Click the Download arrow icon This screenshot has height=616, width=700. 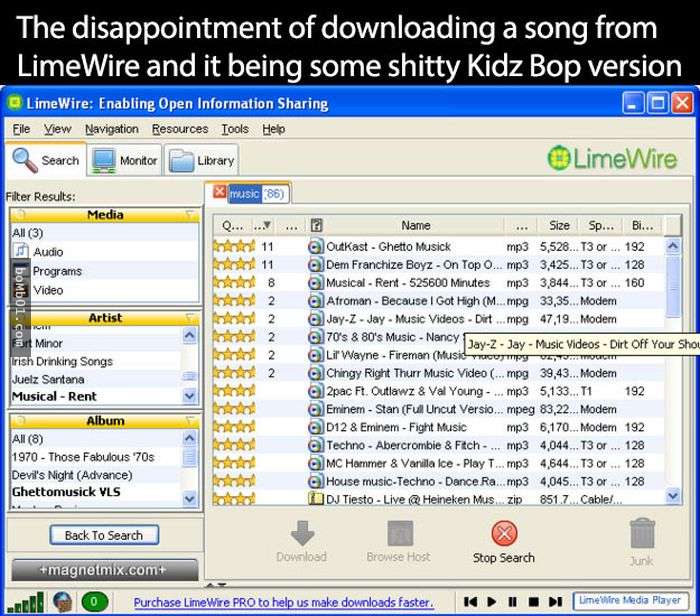click(302, 533)
